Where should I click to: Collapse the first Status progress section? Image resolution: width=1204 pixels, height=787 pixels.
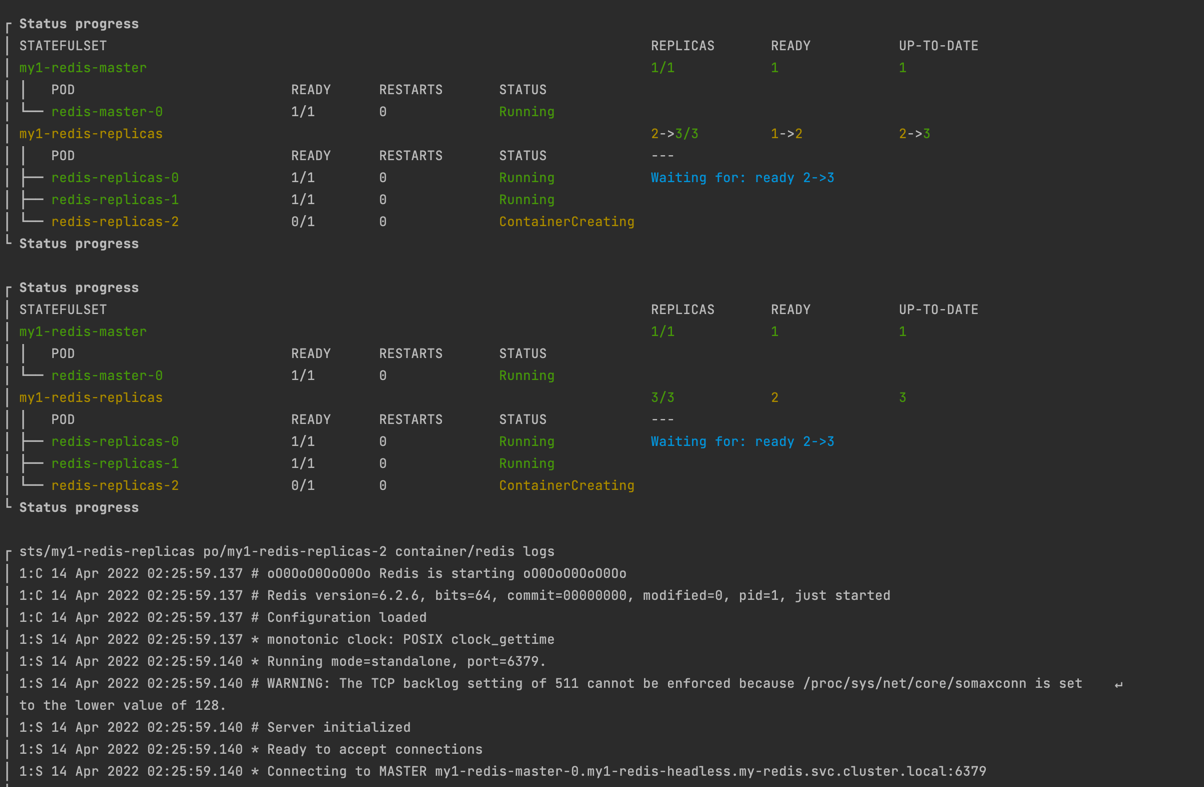(80, 23)
